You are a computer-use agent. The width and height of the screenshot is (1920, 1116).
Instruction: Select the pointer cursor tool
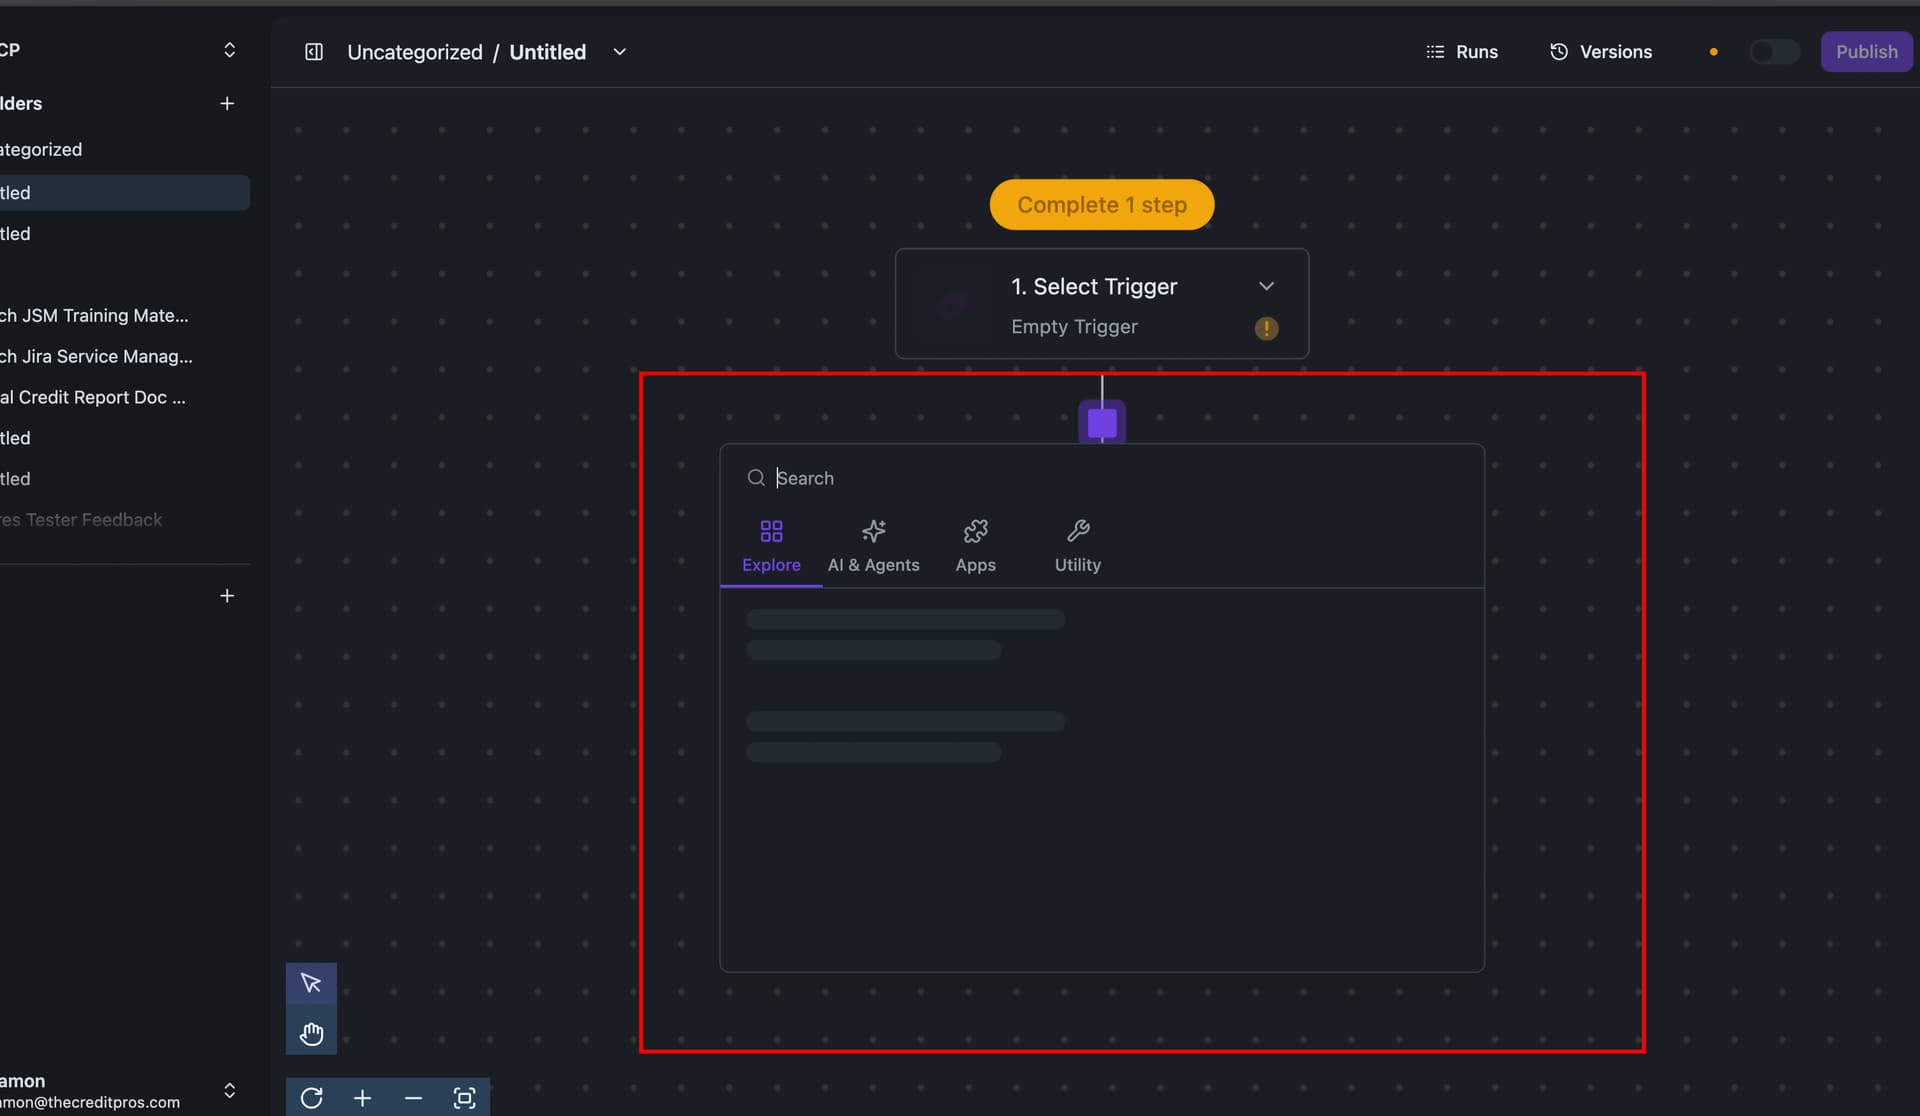pyautogui.click(x=311, y=983)
